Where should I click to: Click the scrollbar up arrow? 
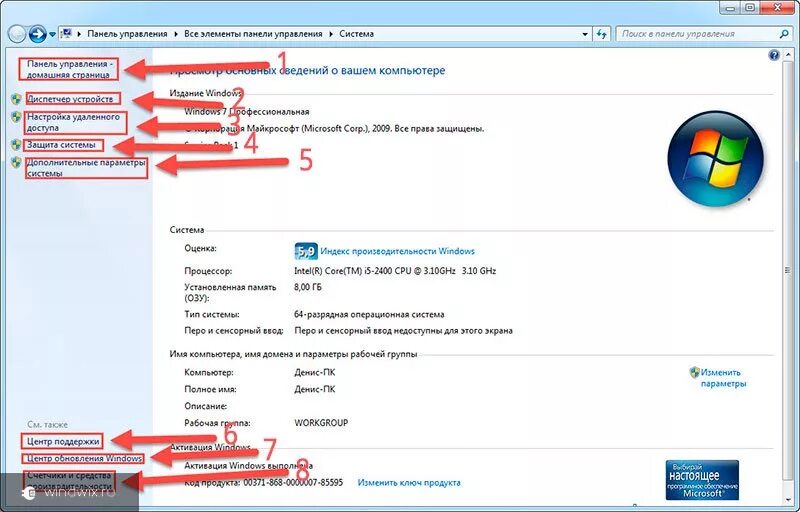(x=787, y=55)
